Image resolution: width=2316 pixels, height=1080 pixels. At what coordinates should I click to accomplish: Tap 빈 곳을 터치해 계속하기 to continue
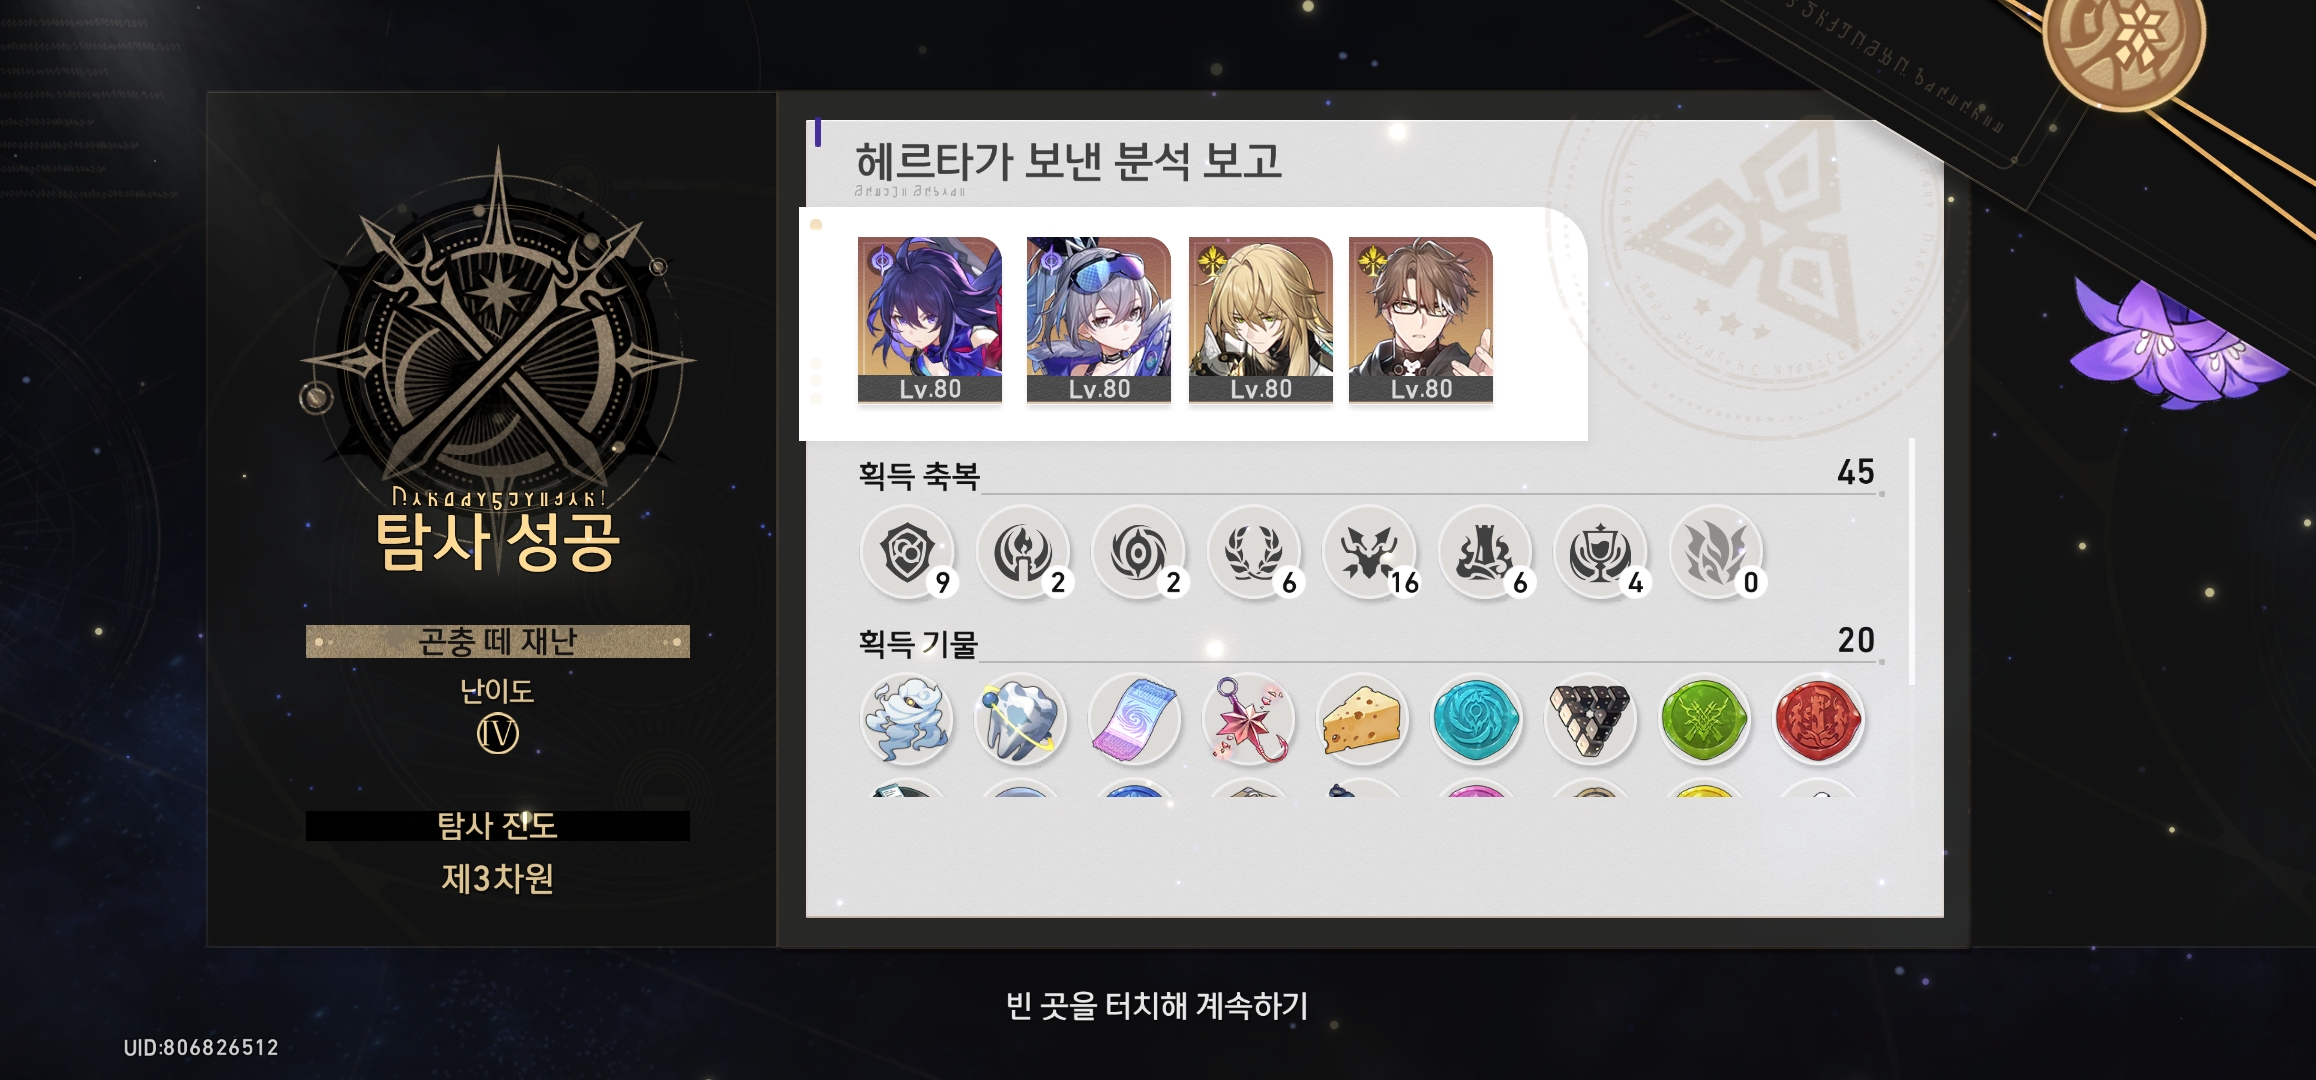pyautogui.click(x=1157, y=1005)
